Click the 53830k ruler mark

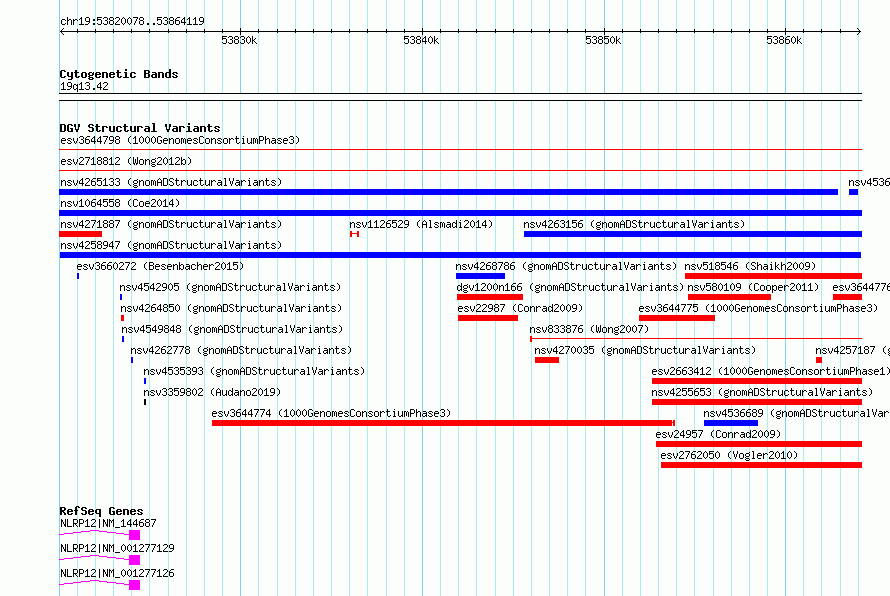[239, 40]
